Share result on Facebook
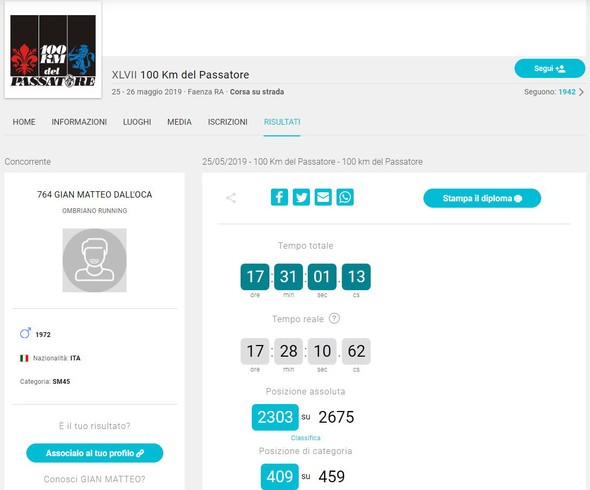590x490 pixels. pyautogui.click(x=279, y=197)
